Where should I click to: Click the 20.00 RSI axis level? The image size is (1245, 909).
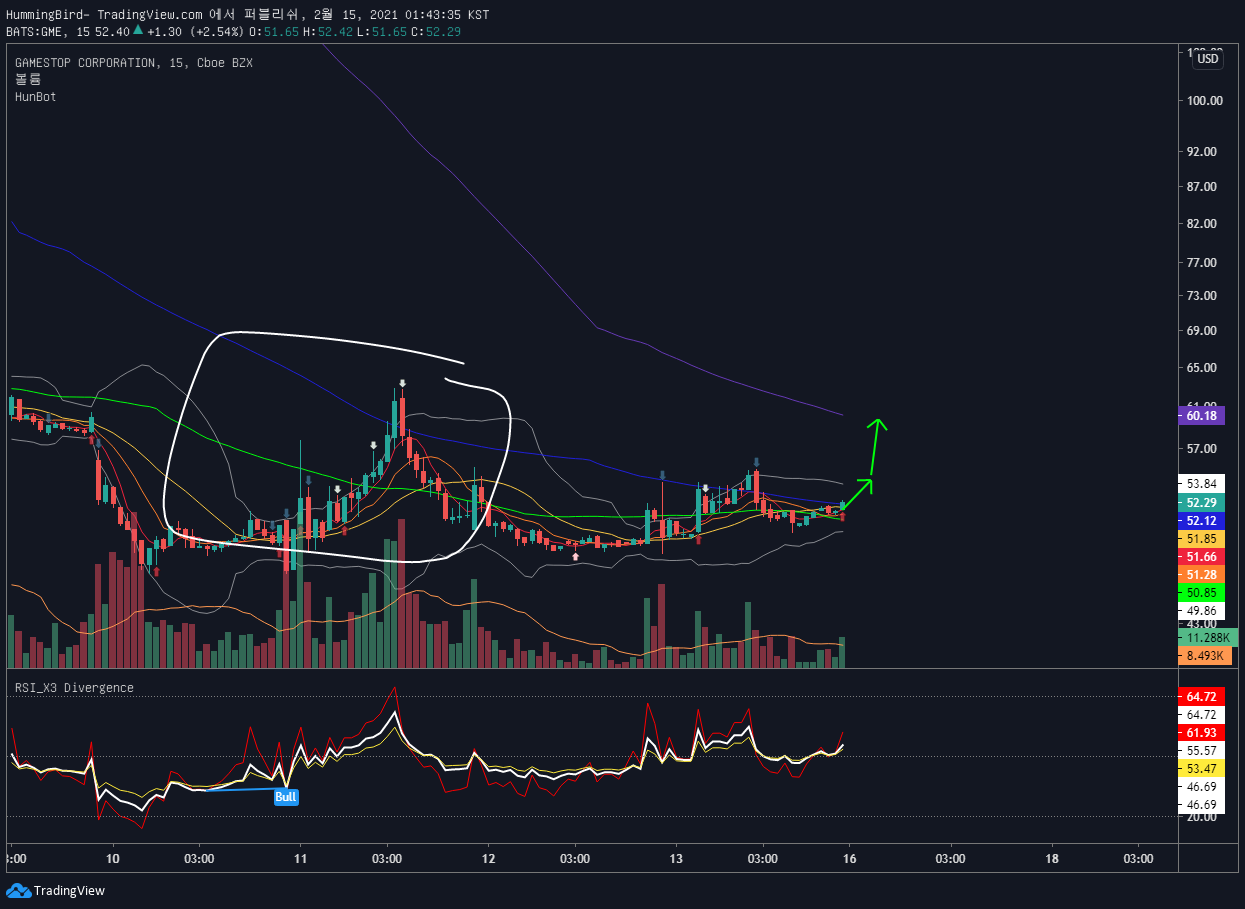(x=1202, y=817)
